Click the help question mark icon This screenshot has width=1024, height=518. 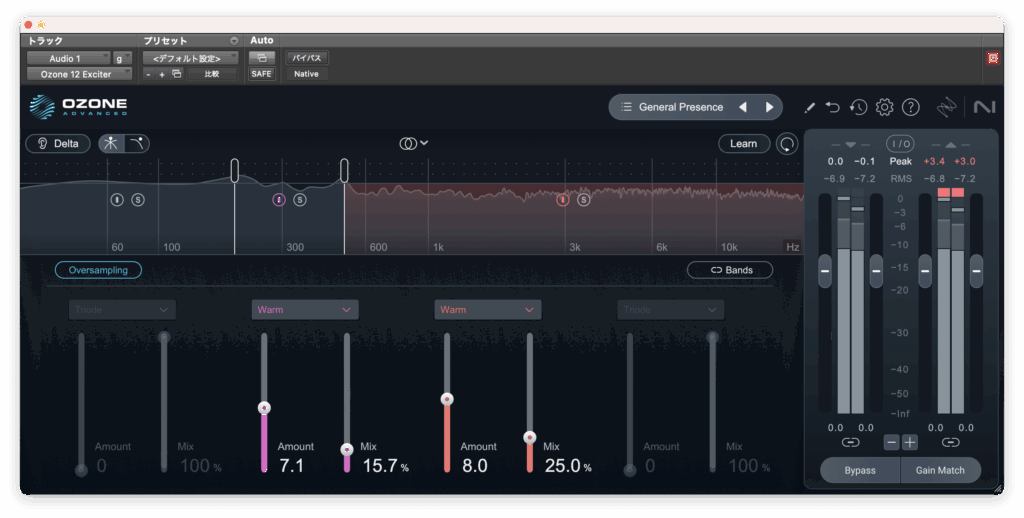[910, 107]
